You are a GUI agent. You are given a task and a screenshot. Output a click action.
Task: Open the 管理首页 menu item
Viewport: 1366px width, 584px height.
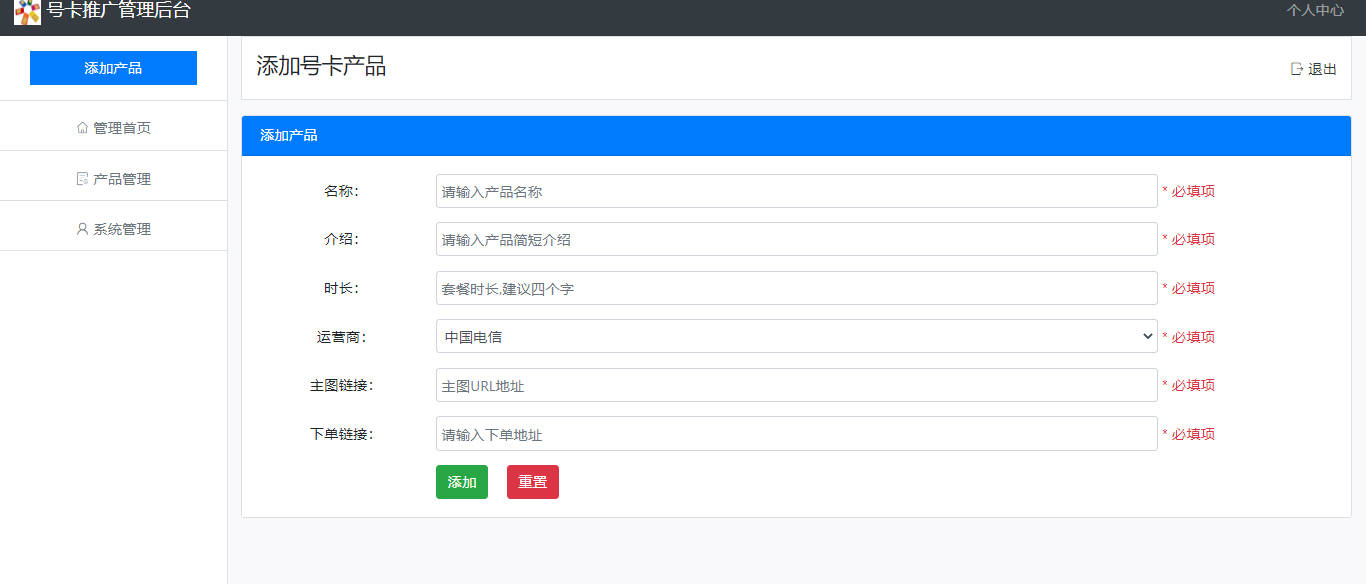(114, 128)
